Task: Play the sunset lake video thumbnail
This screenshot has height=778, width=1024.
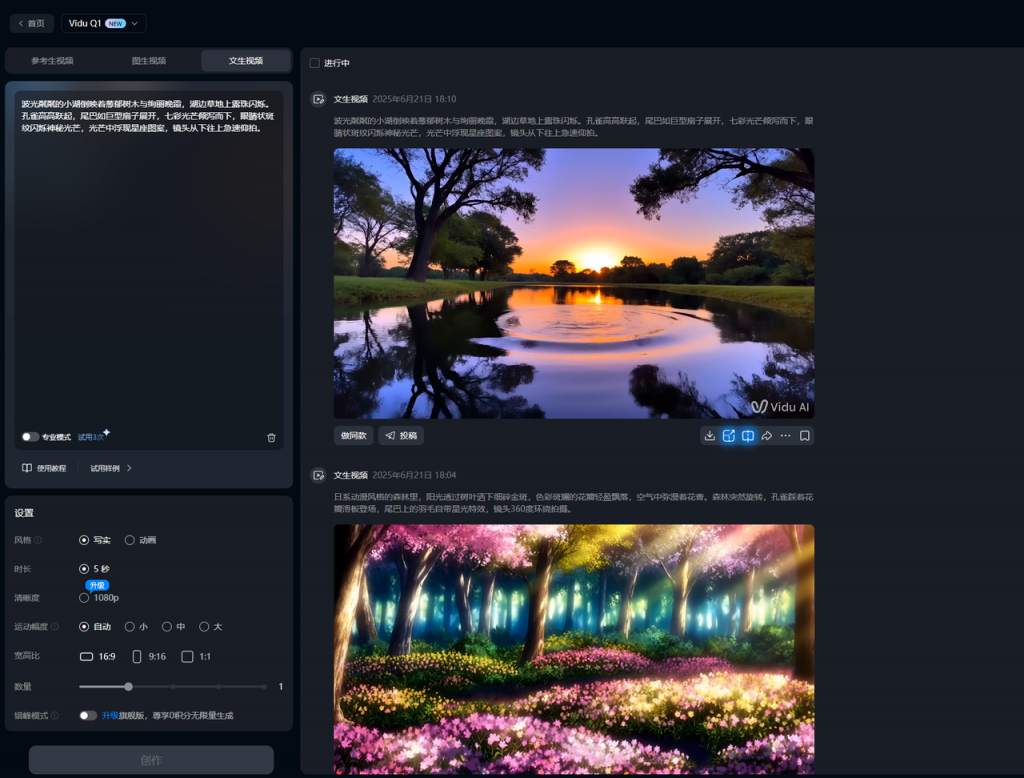Action: click(574, 284)
